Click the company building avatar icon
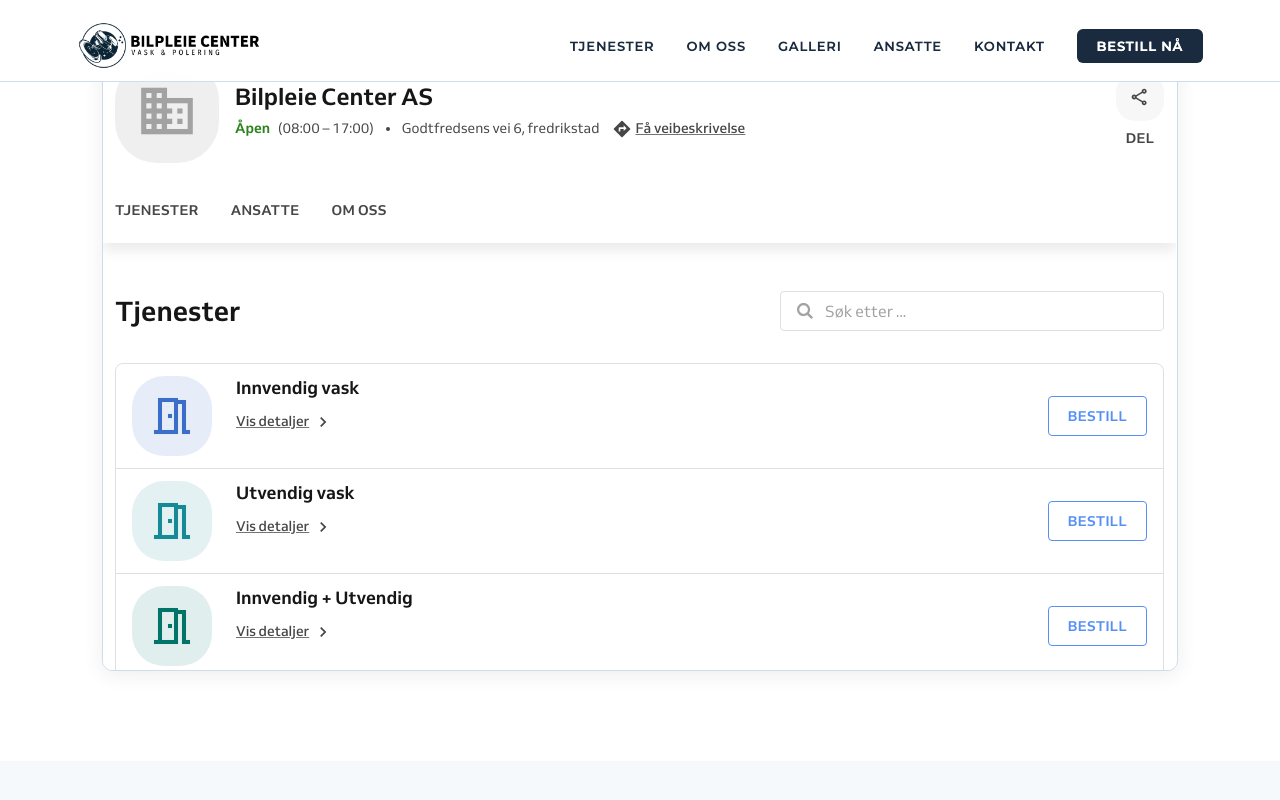 pos(166,112)
